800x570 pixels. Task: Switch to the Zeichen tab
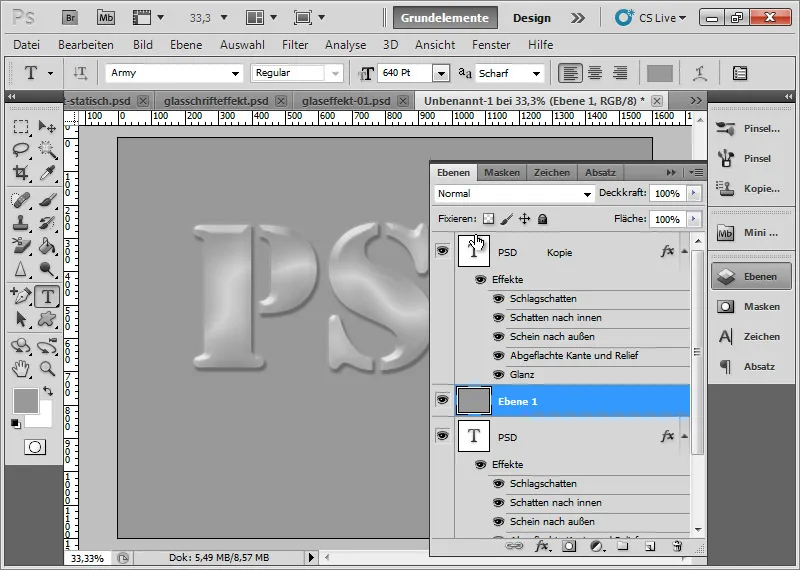(x=552, y=172)
